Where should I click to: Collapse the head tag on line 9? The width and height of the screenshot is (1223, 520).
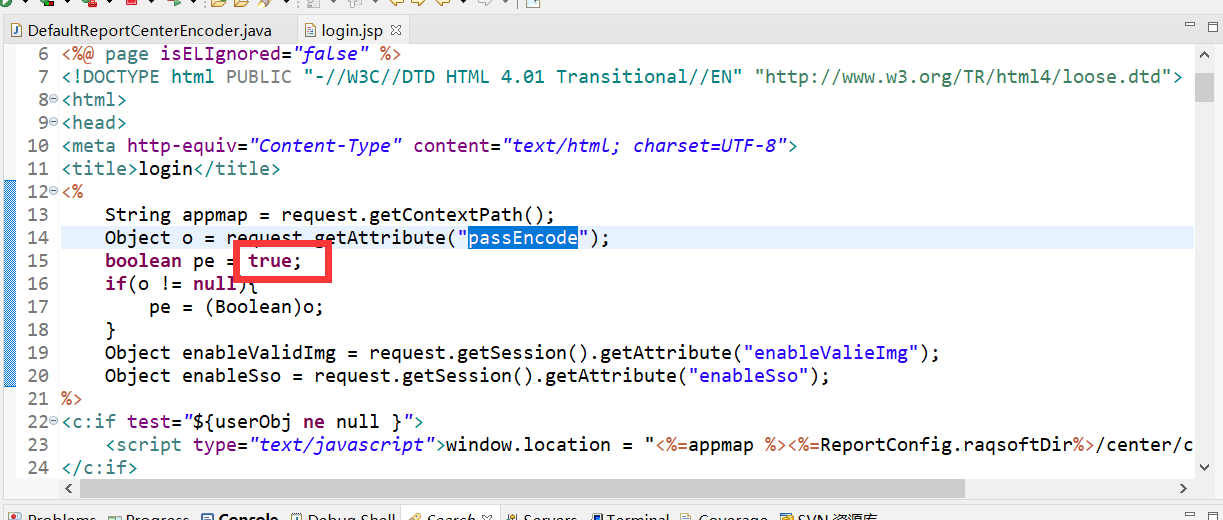(x=53, y=123)
